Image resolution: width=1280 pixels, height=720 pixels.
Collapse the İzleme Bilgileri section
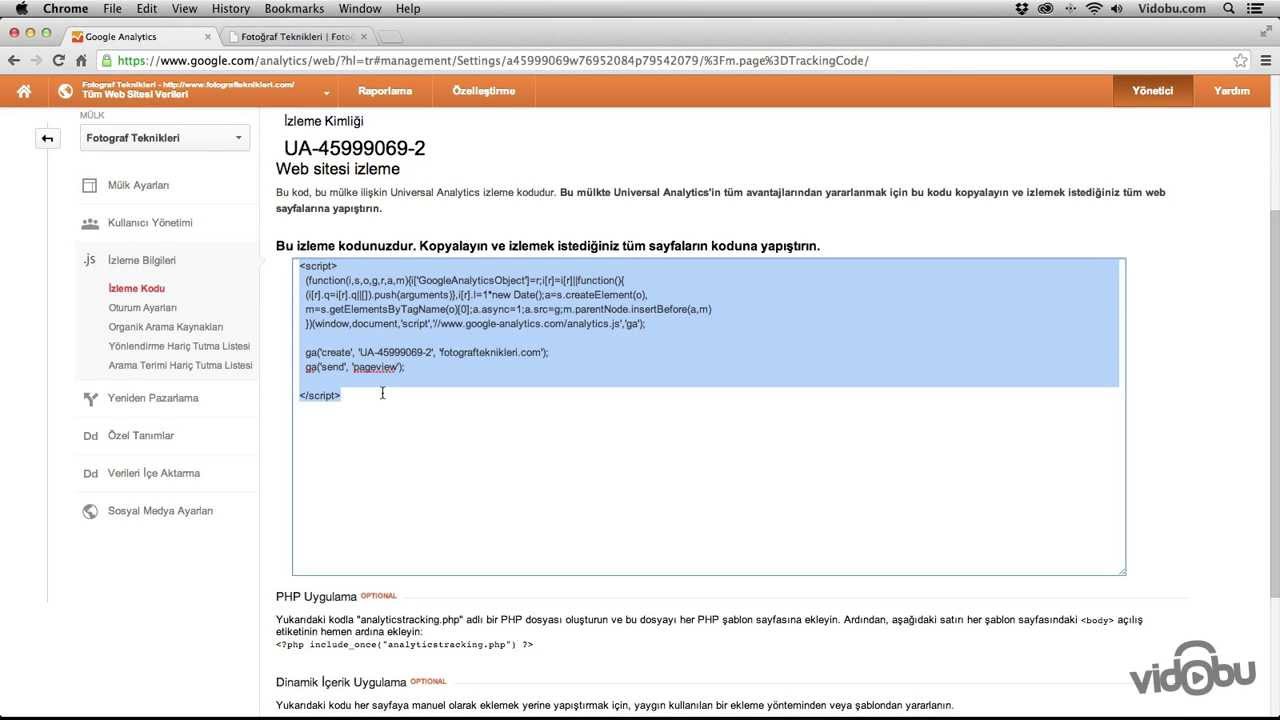tap(142, 260)
